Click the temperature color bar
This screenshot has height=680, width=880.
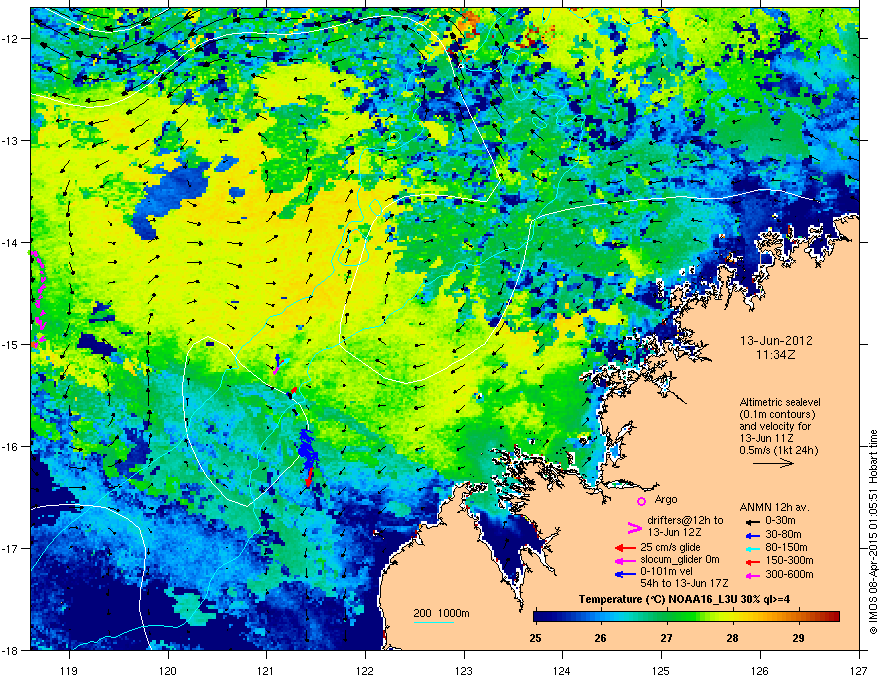click(x=686, y=616)
